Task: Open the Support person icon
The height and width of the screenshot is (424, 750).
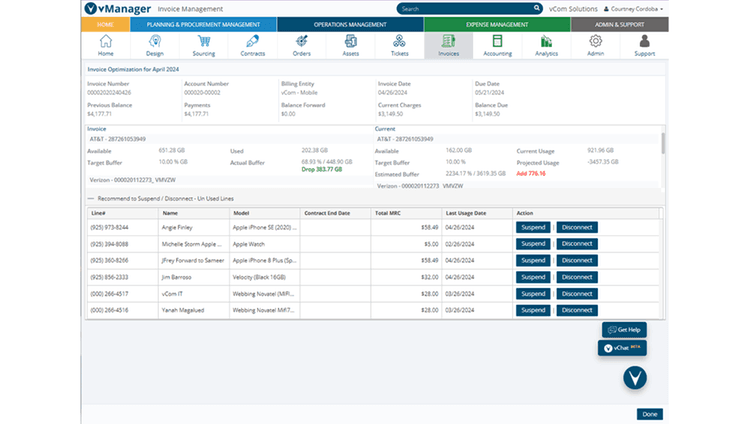Action: click(644, 45)
